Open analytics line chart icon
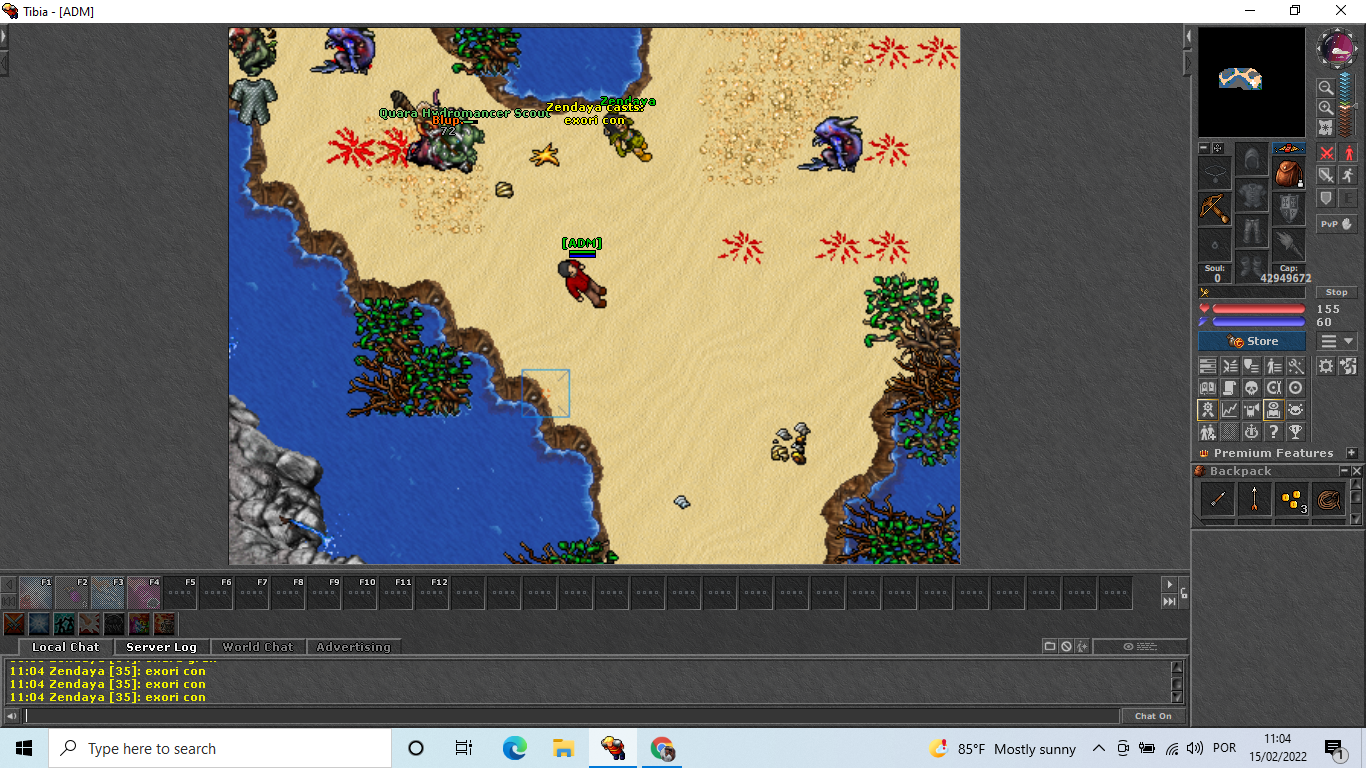The width and height of the screenshot is (1366, 768). pos(1230,410)
